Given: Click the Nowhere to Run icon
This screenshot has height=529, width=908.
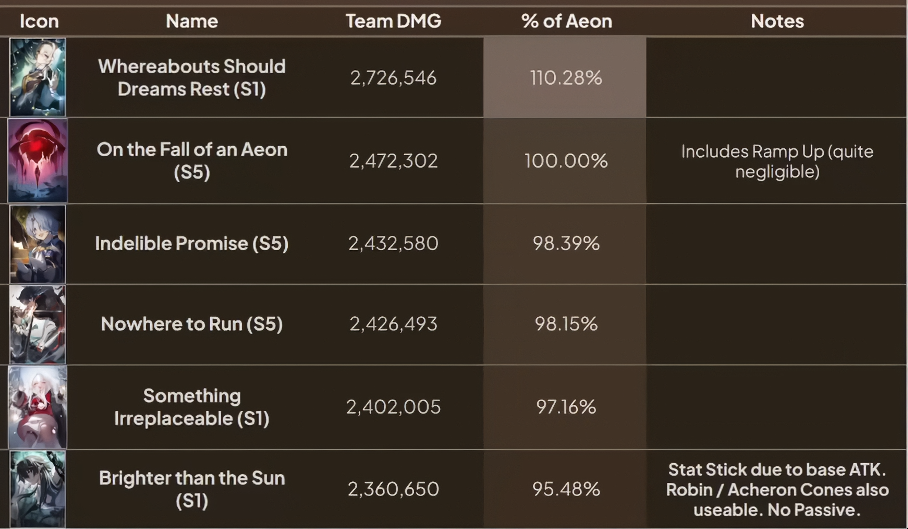Looking at the screenshot, I should coord(38,324).
